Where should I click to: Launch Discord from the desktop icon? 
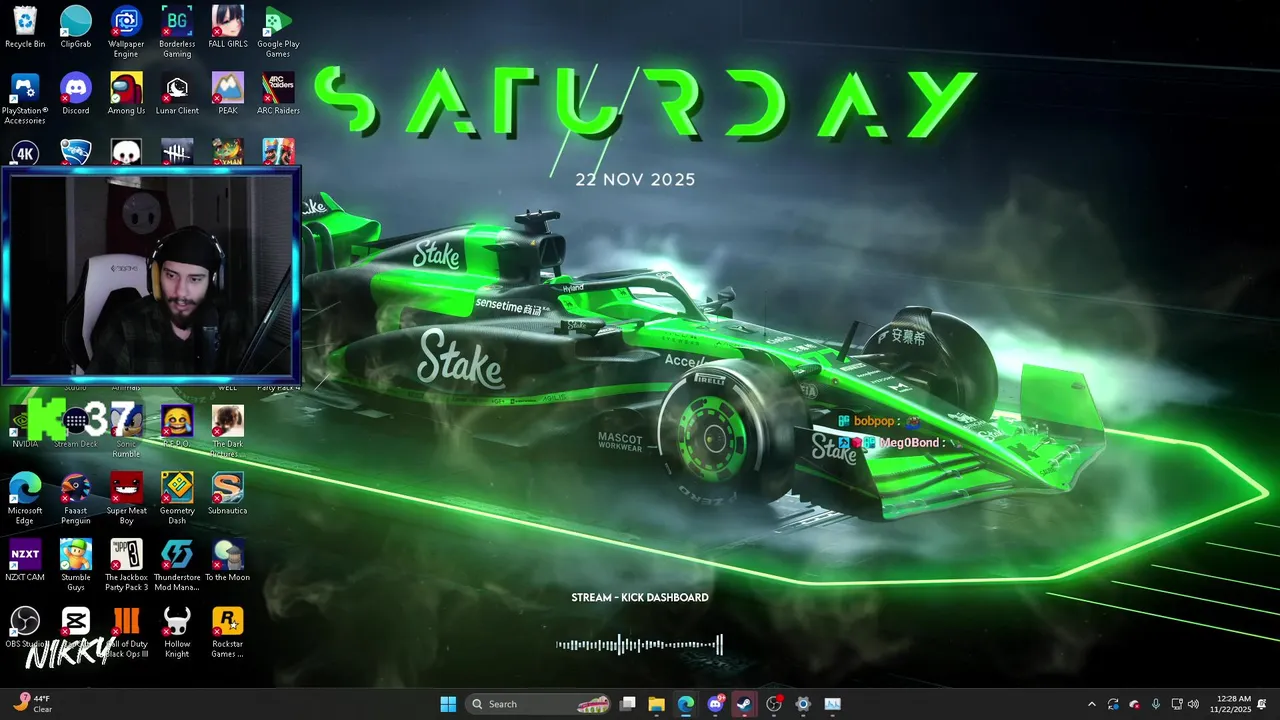(x=76, y=94)
